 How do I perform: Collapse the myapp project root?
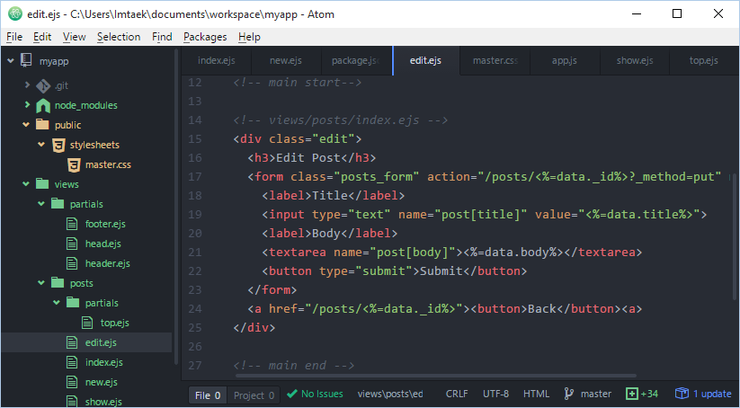coord(10,61)
